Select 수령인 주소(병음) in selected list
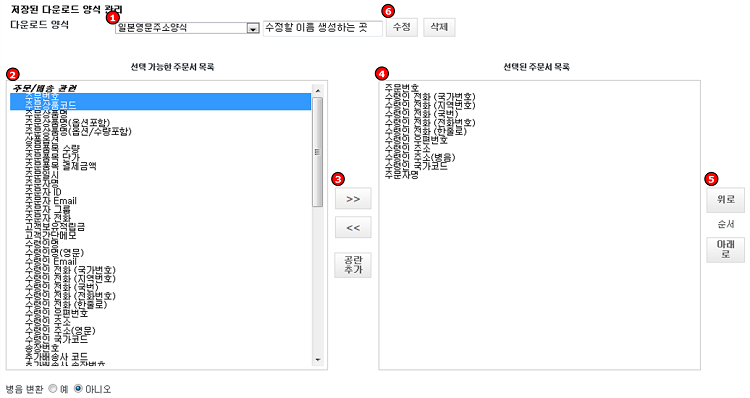The width and height of the screenshot is (750, 398). [420, 157]
